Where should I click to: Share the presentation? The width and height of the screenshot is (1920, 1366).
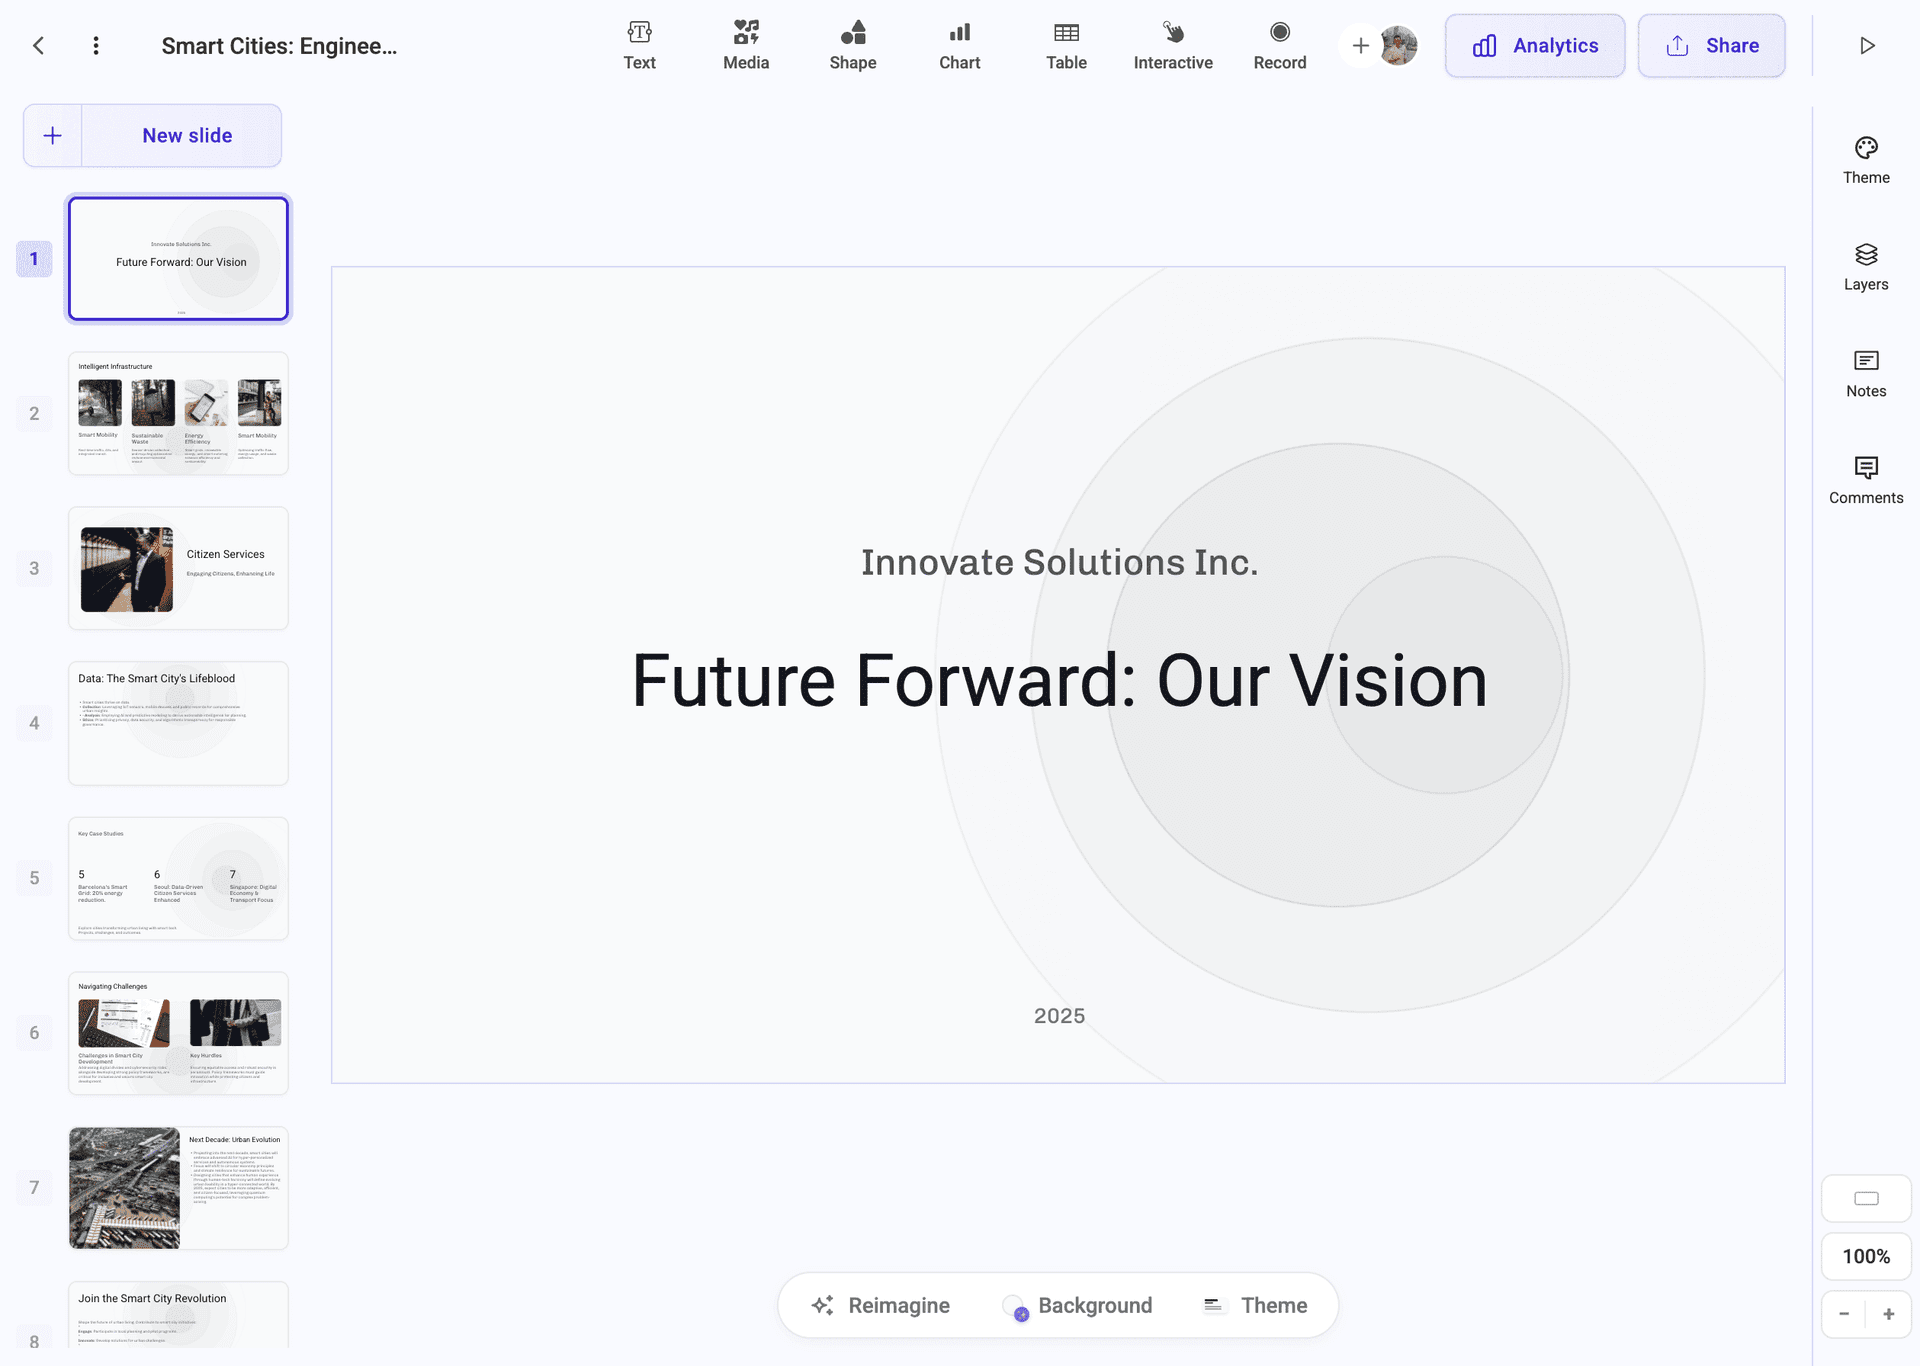pos(1710,45)
